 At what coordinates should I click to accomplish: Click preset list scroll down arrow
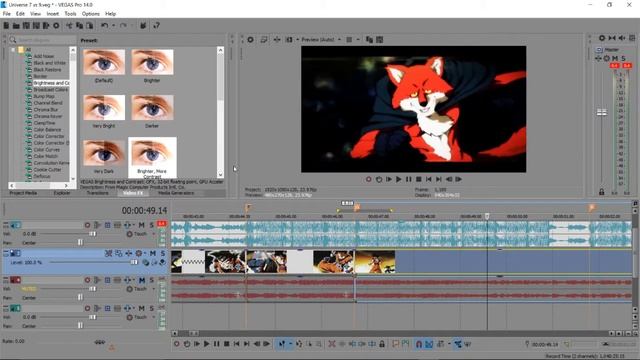220,175
